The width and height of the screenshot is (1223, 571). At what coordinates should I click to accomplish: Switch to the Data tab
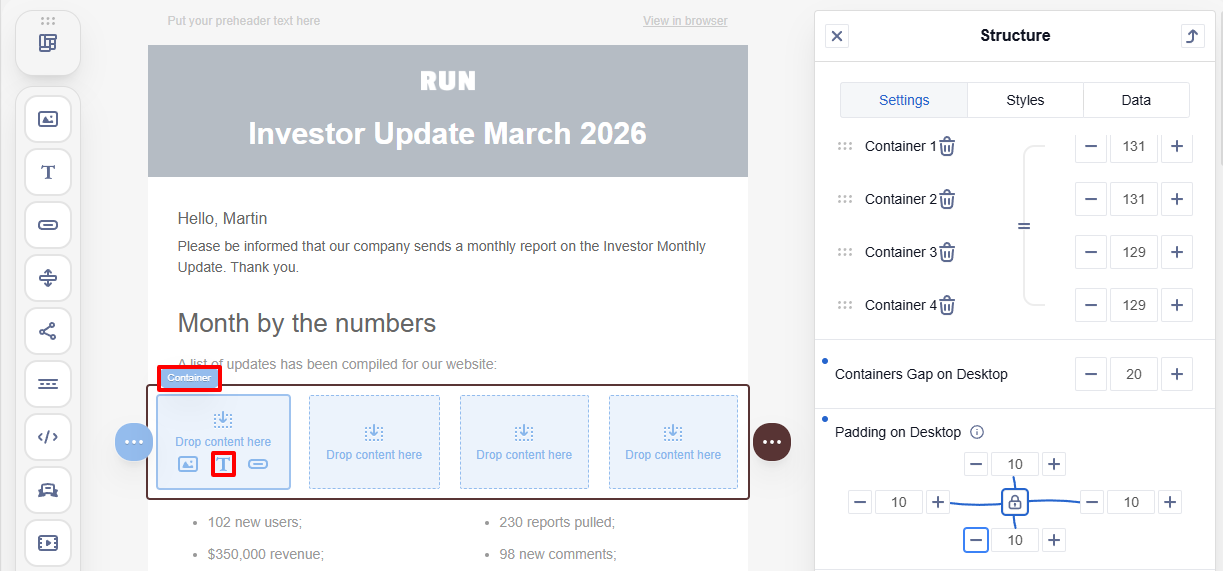1136,100
